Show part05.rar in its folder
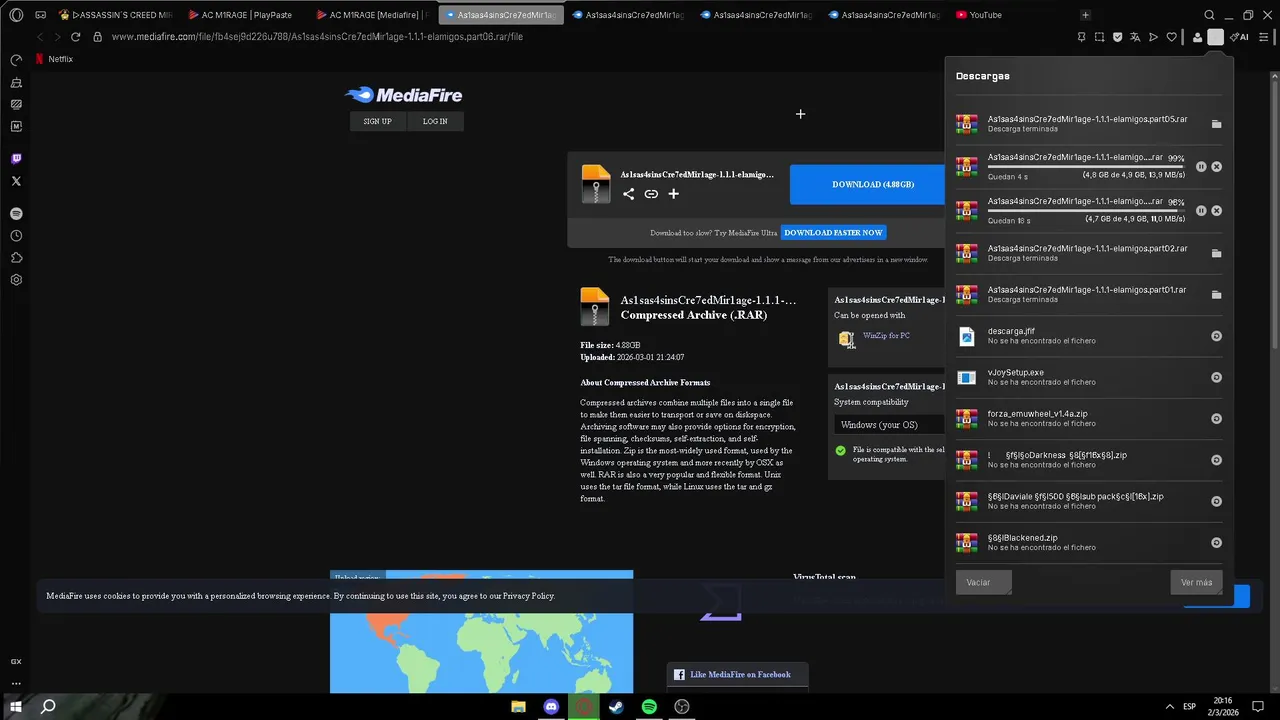 click(1216, 124)
